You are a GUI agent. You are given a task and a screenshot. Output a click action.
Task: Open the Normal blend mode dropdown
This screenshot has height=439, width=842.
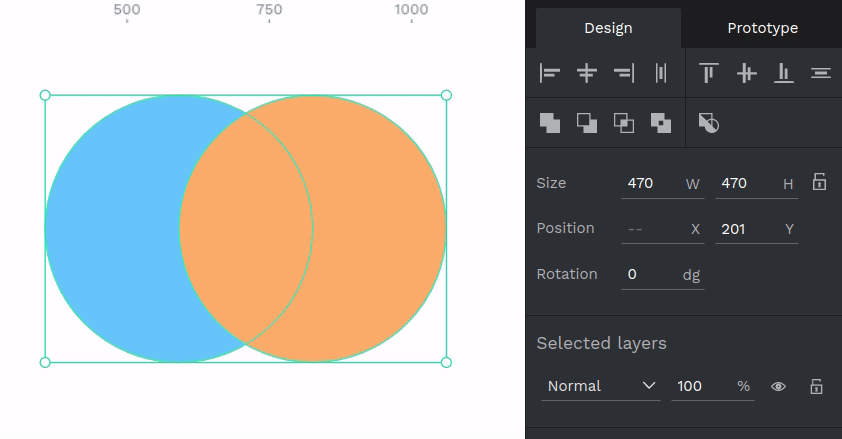[600, 386]
